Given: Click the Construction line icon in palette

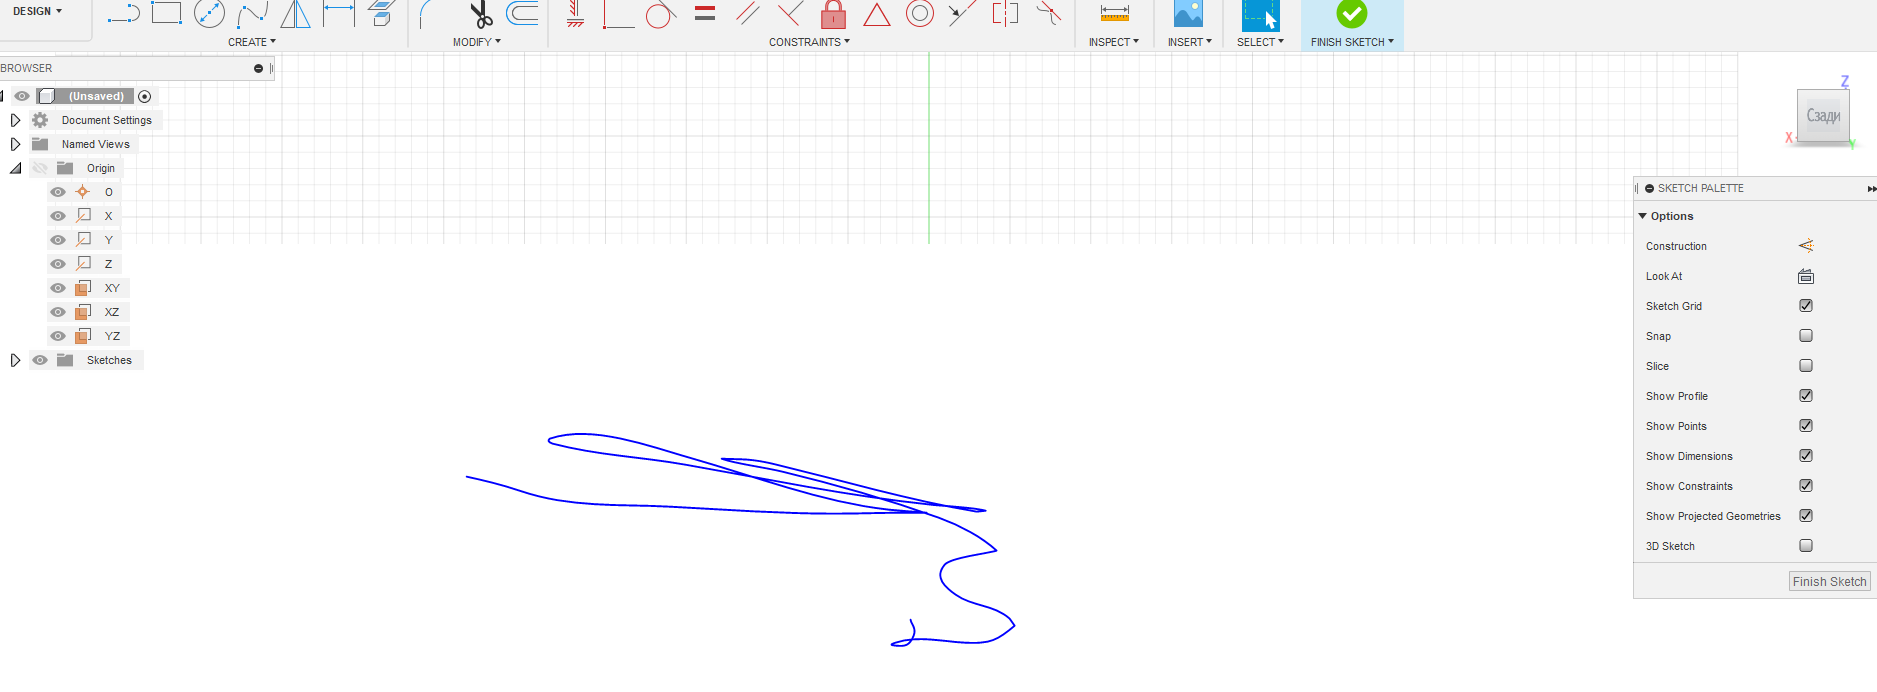Looking at the screenshot, I should 1806,246.
